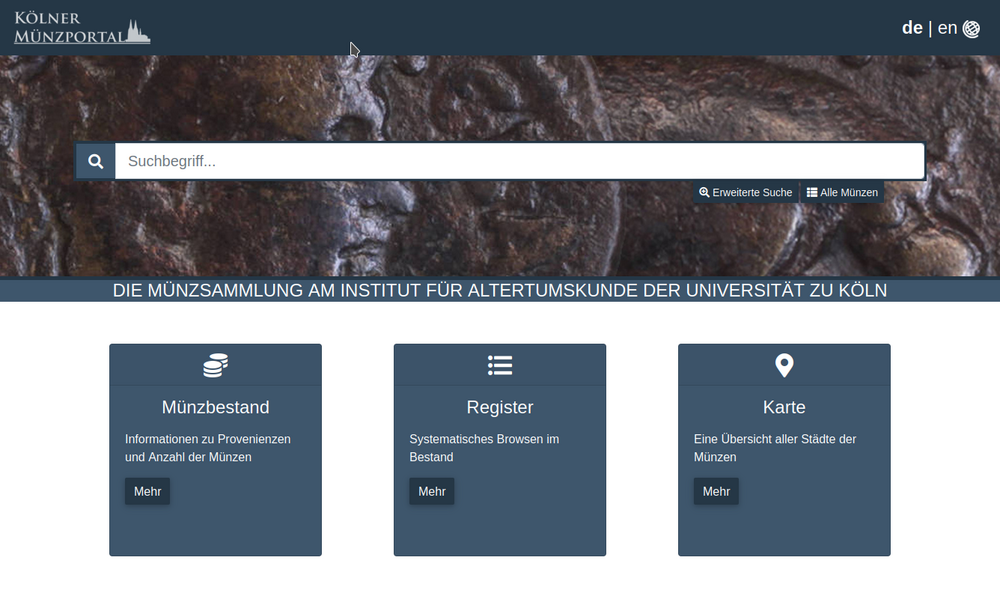Select the Münzbestand card title
Image resolution: width=1000 pixels, height=602 pixels.
coord(215,408)
